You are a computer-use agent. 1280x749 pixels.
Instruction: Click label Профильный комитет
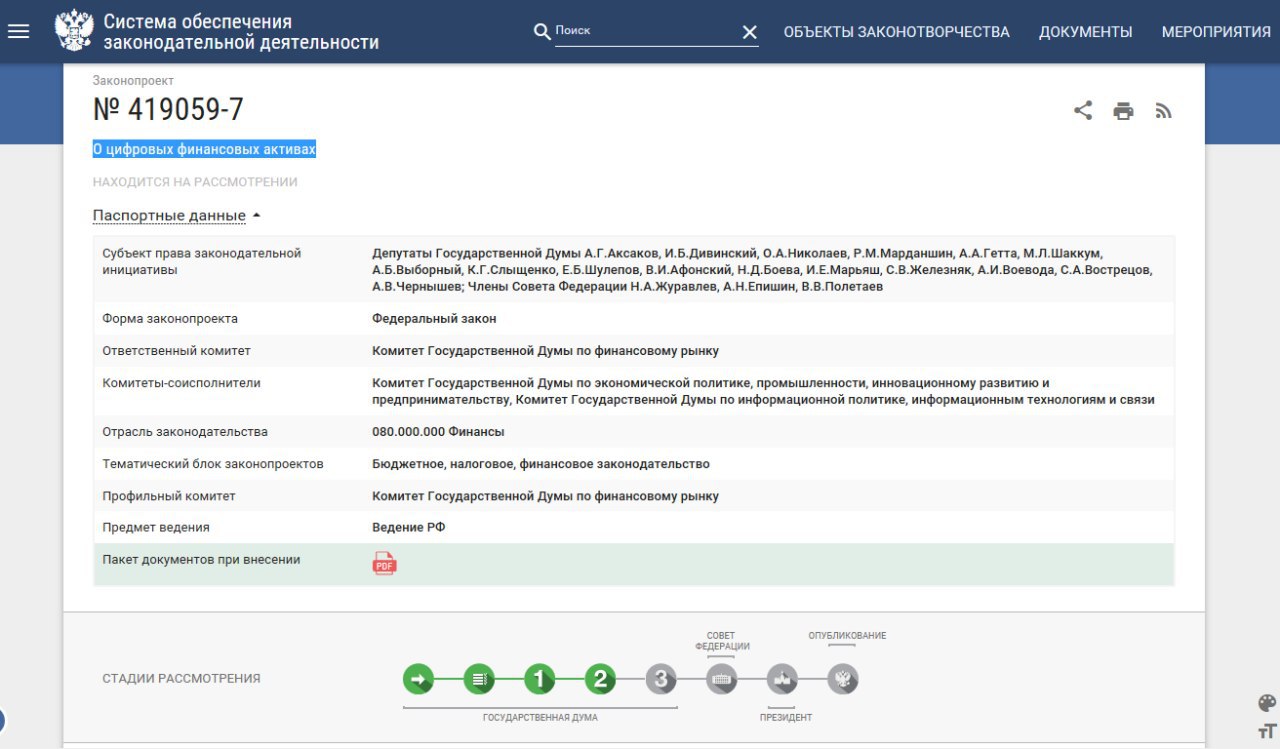coord(169,496)
